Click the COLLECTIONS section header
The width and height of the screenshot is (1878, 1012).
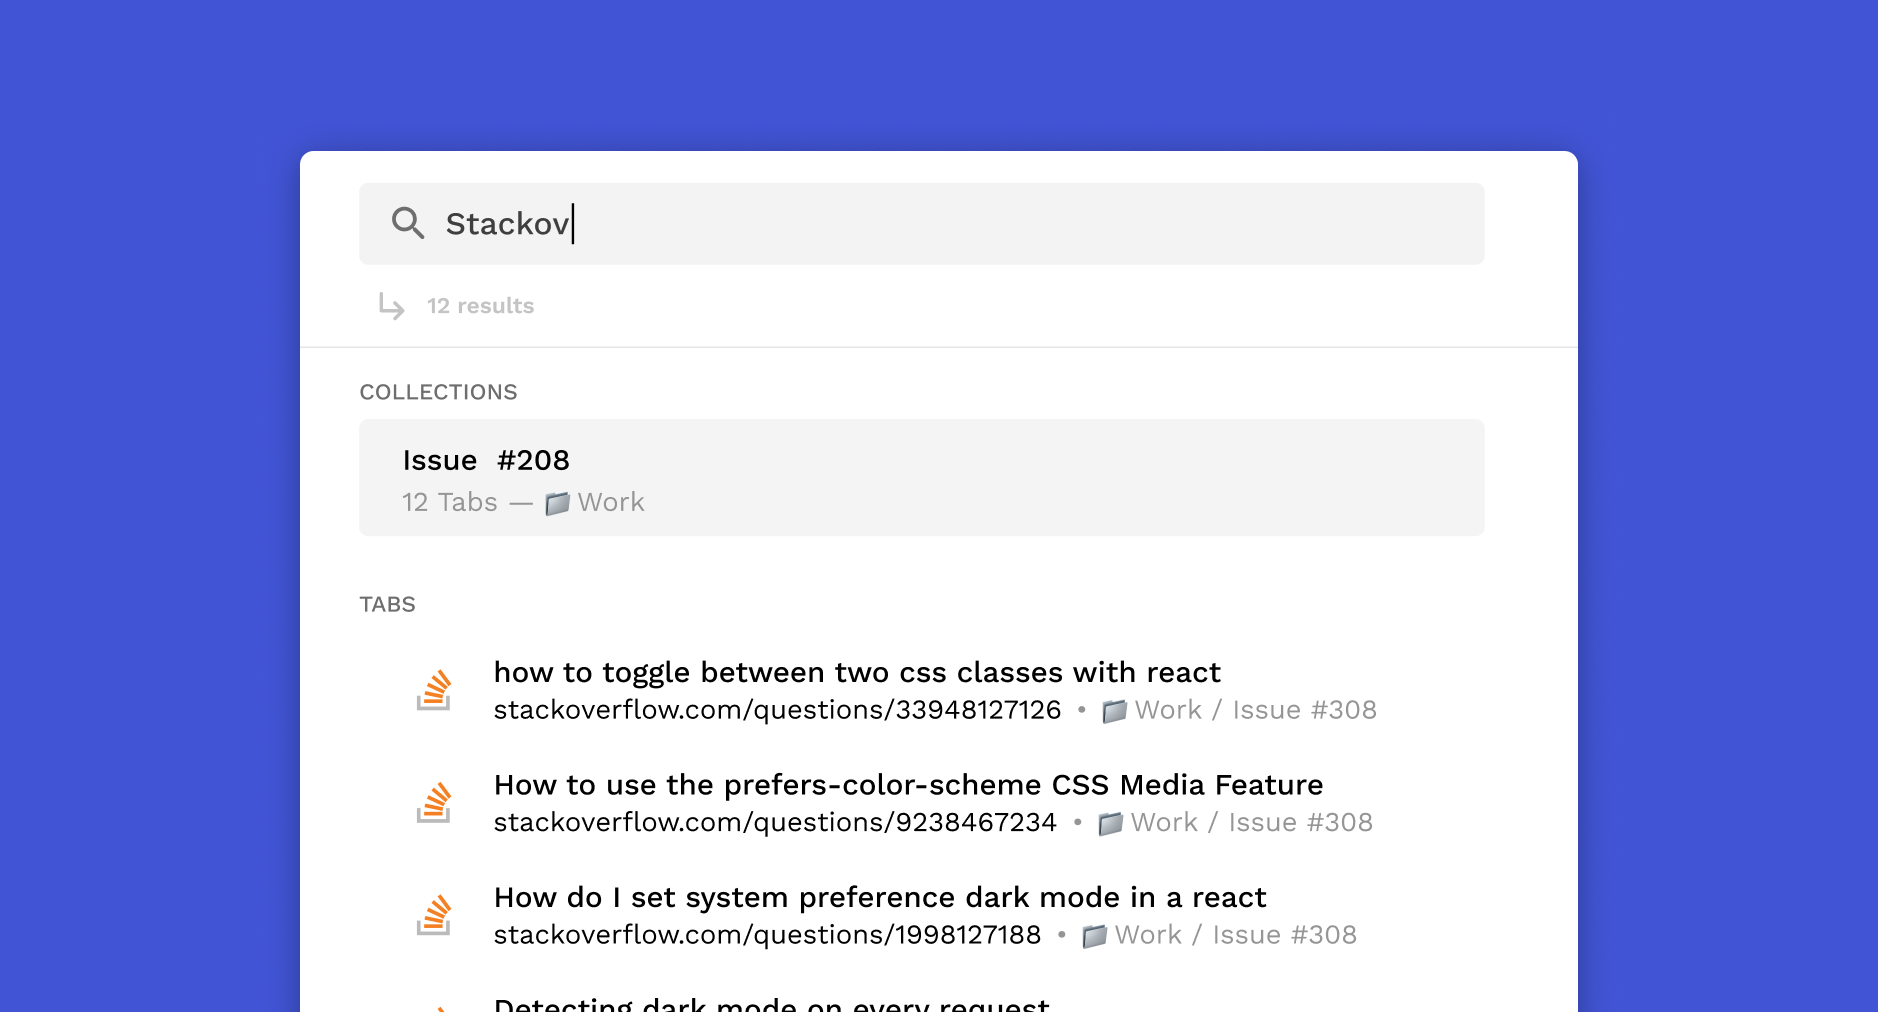click(x=439, y=392)
